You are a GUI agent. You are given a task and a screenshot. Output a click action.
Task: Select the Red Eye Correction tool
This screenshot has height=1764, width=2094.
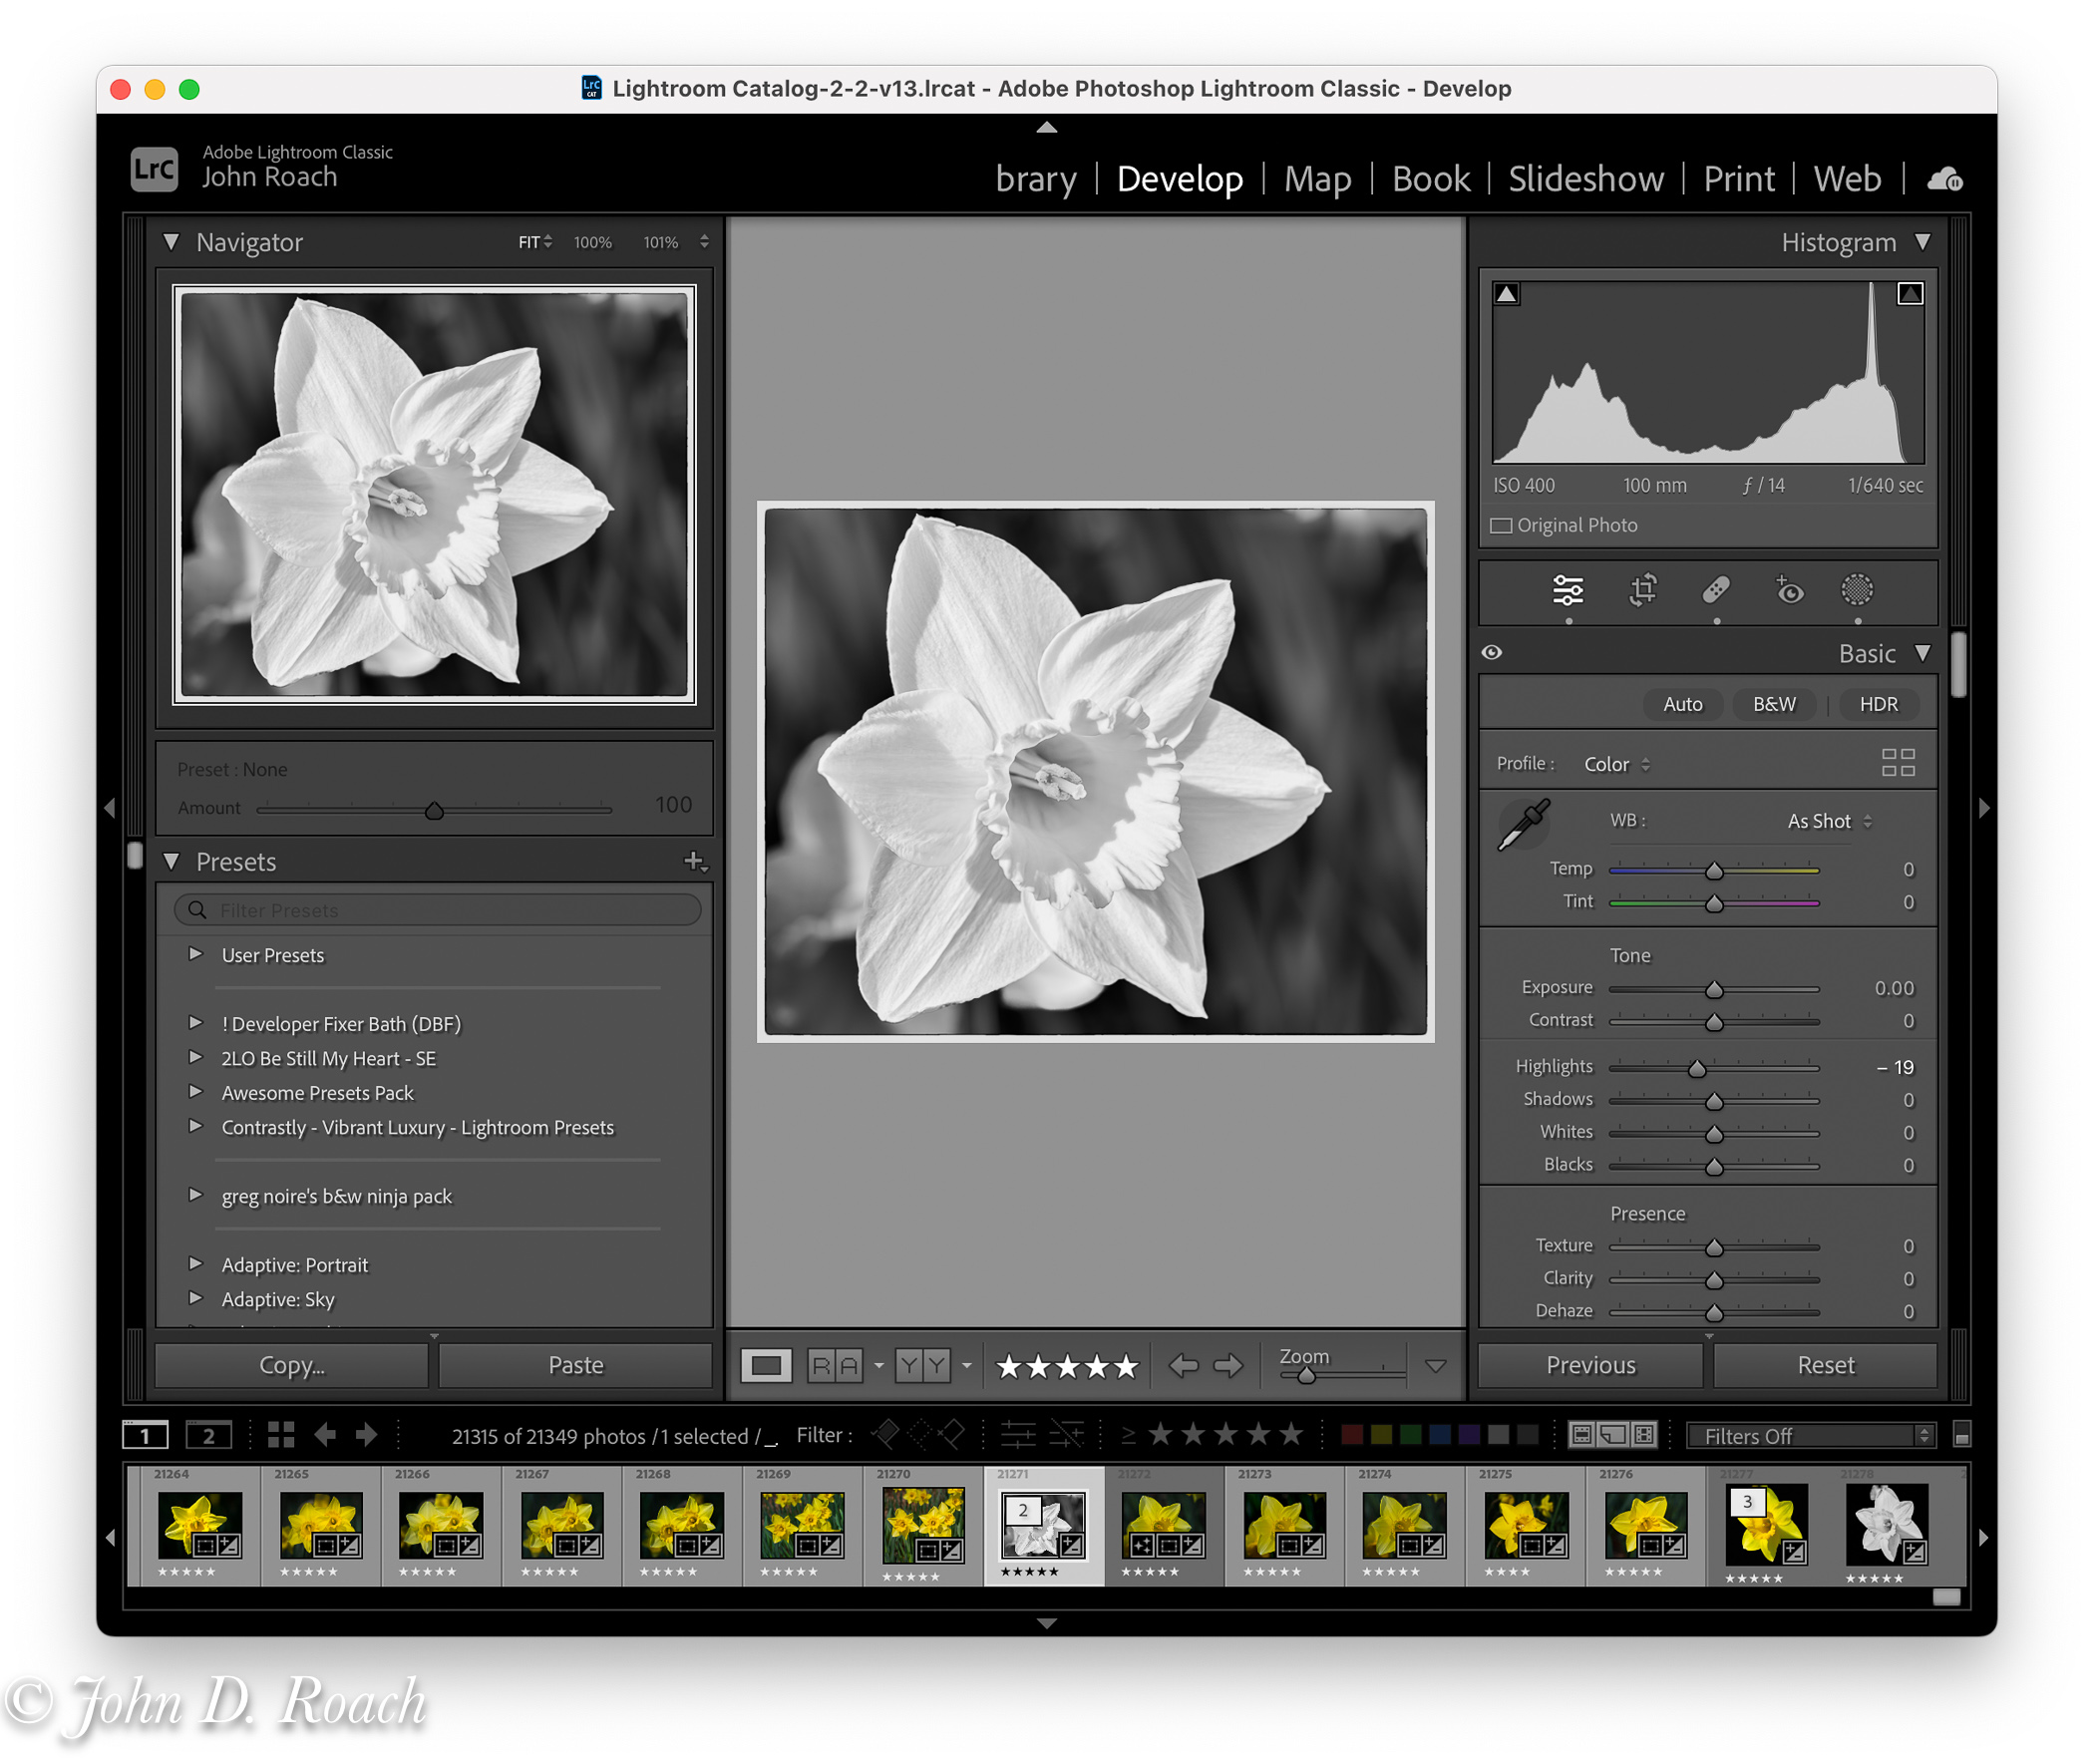click(1788, 590)
